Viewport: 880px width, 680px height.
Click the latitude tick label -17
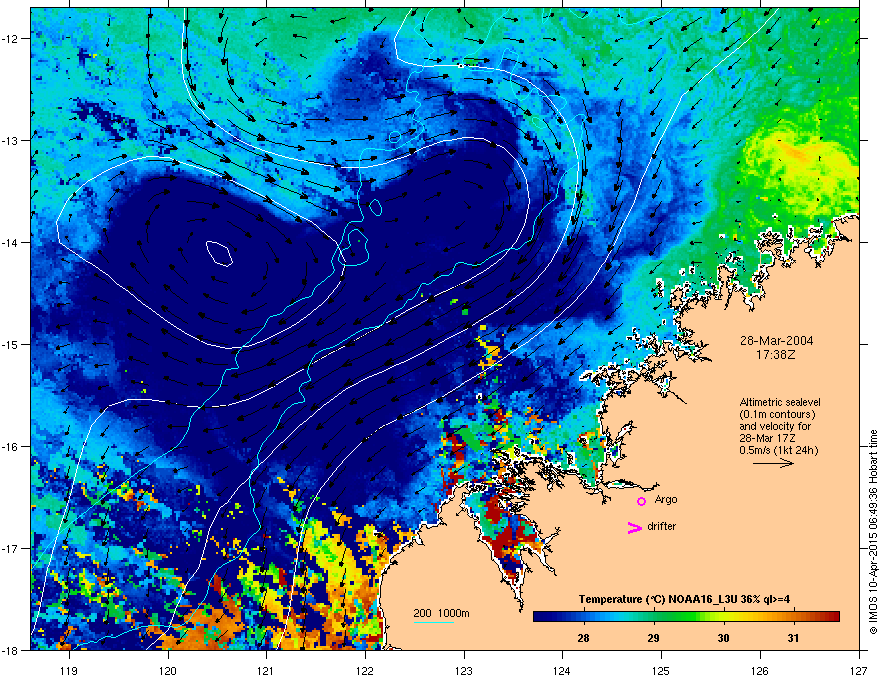point(11,548)
